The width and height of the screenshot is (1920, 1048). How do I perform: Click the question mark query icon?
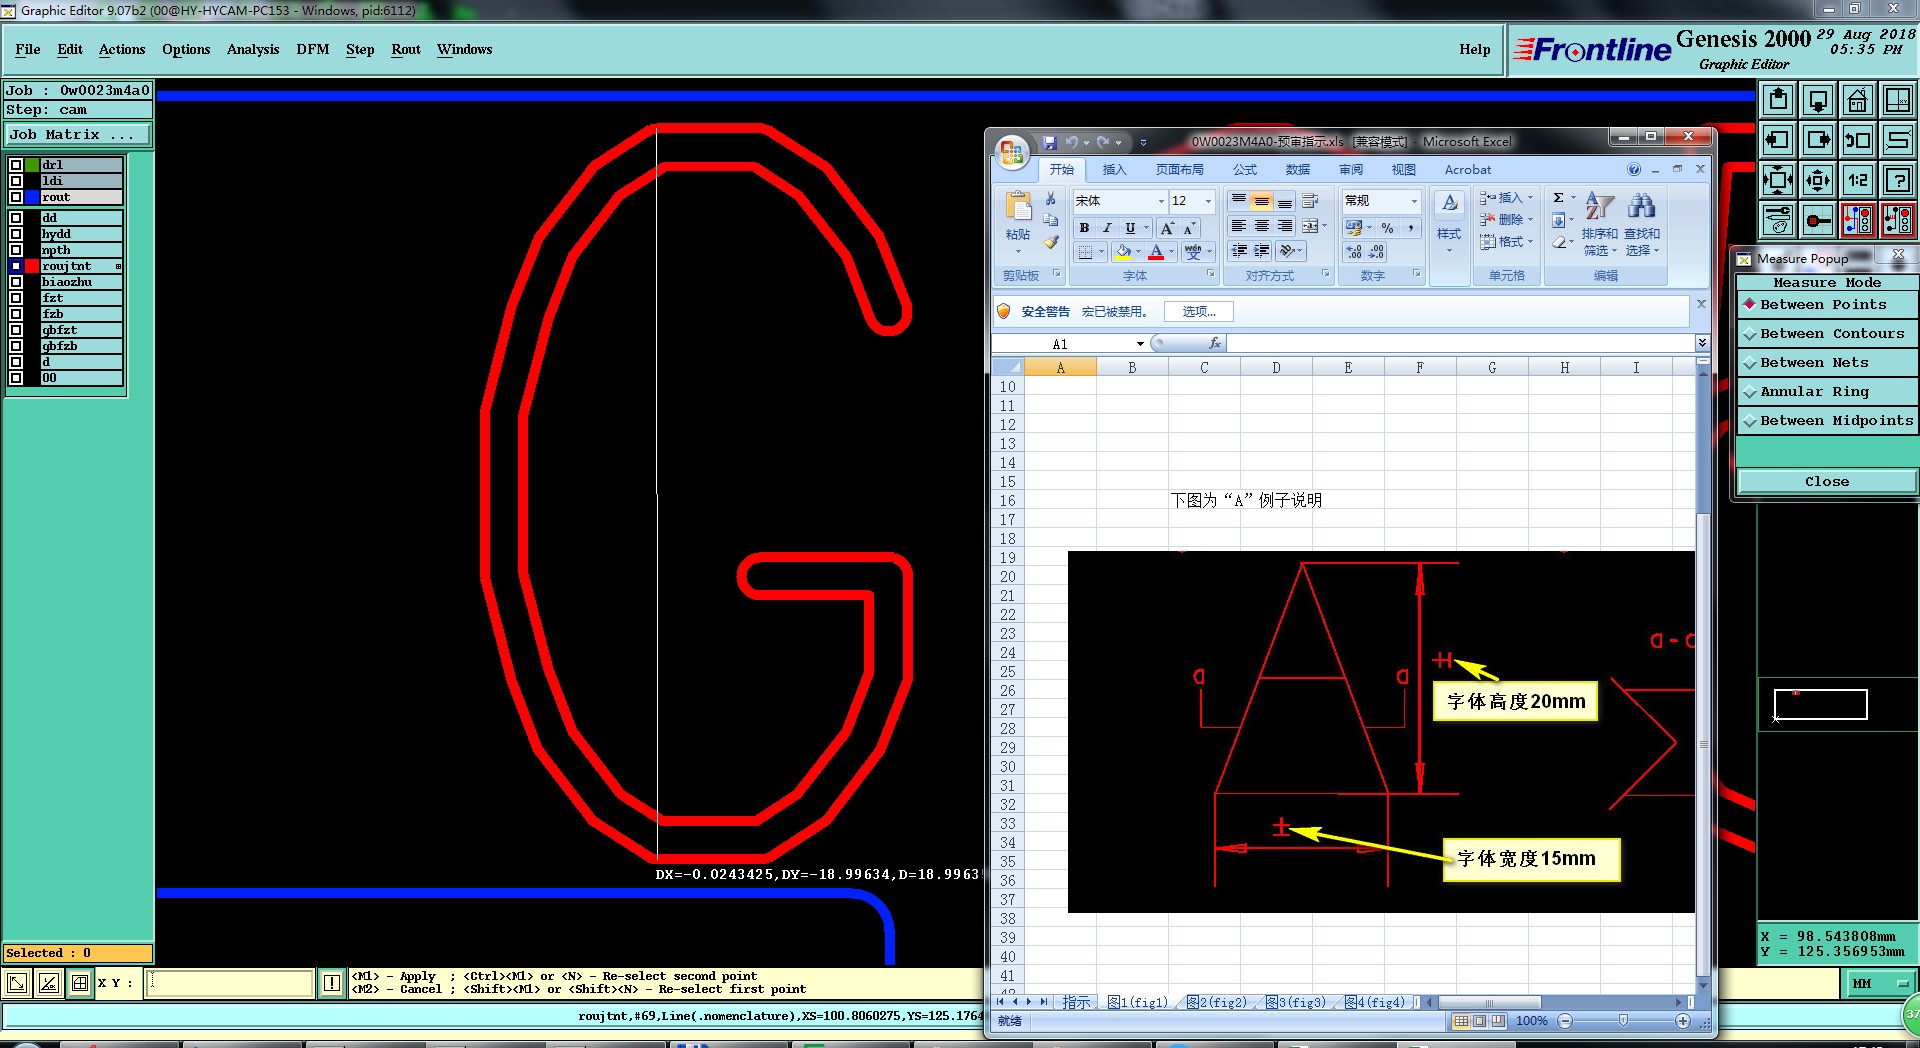(x=1898, y=180)
